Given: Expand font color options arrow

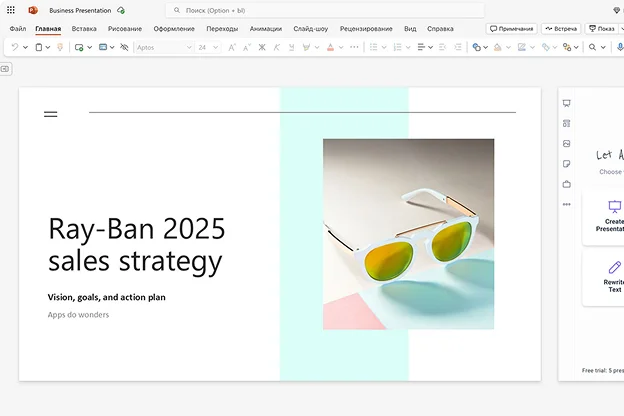Looking at the screenshot, I should click(x=341, y=47).
